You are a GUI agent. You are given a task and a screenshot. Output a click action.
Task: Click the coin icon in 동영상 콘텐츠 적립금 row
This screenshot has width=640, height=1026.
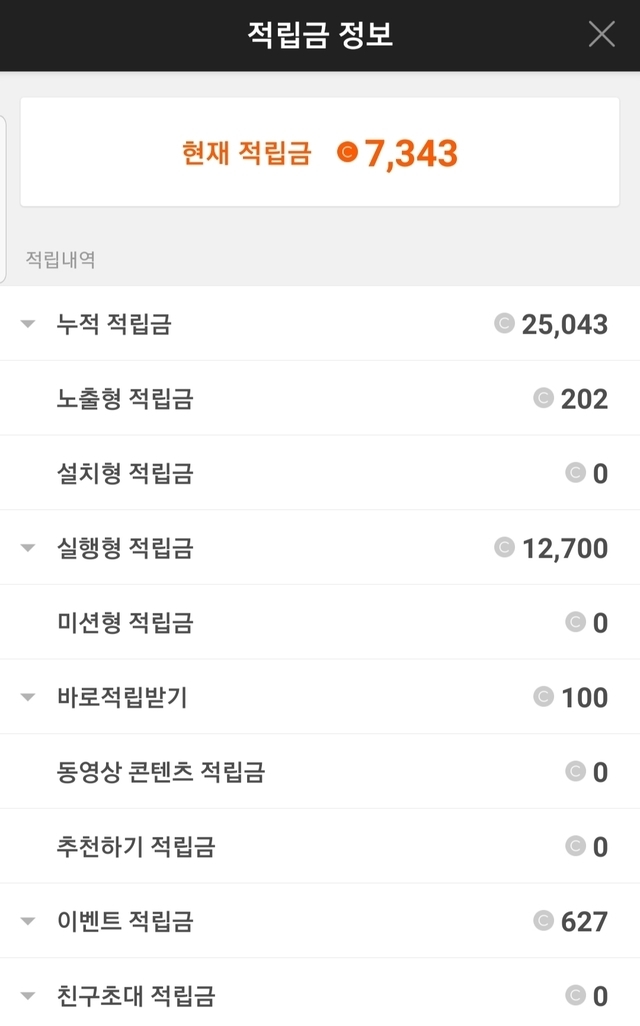click(x=575, y=771)
